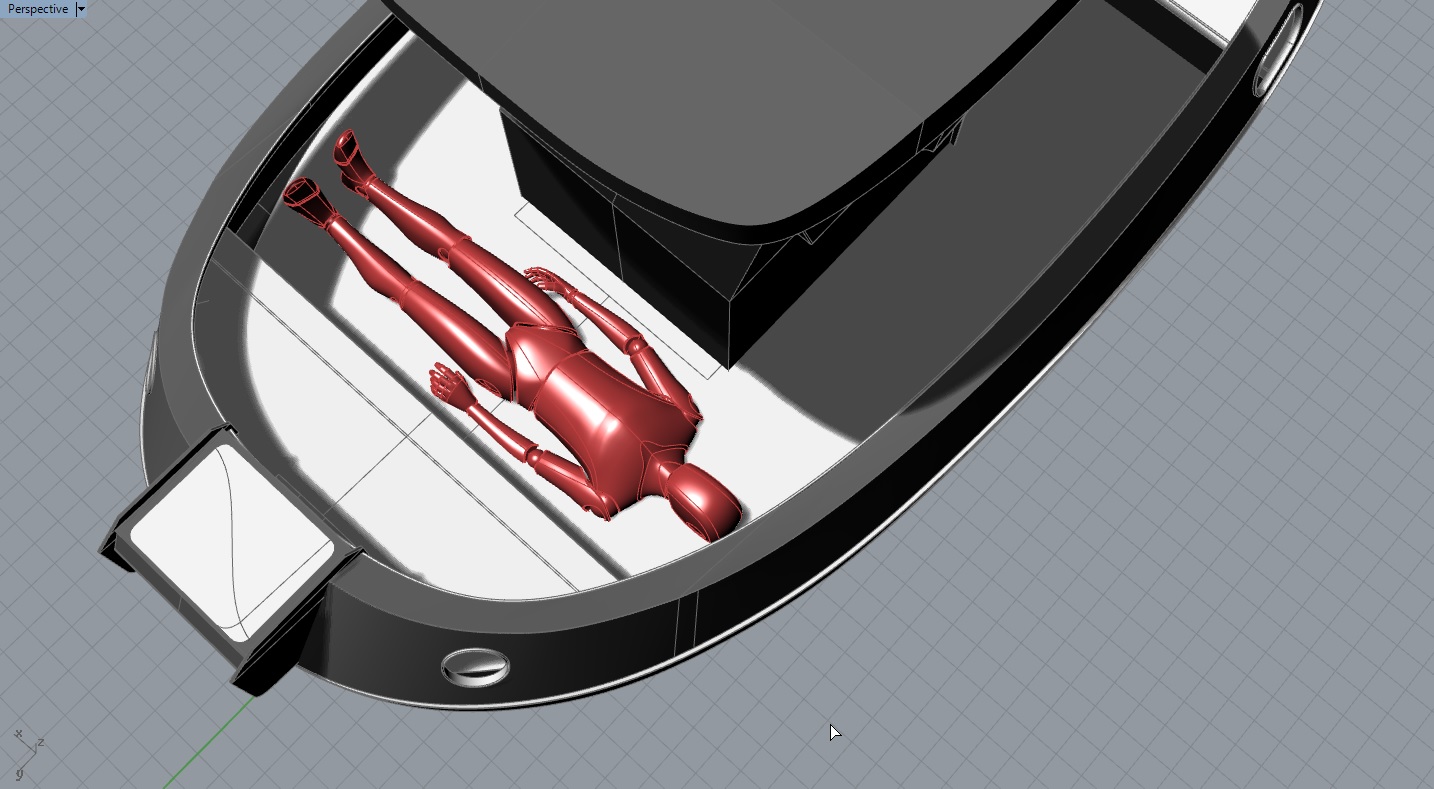Open the Perspective viewport dropdown arrow
This screenshot has height=789, width=1434.
pos(81,9)
